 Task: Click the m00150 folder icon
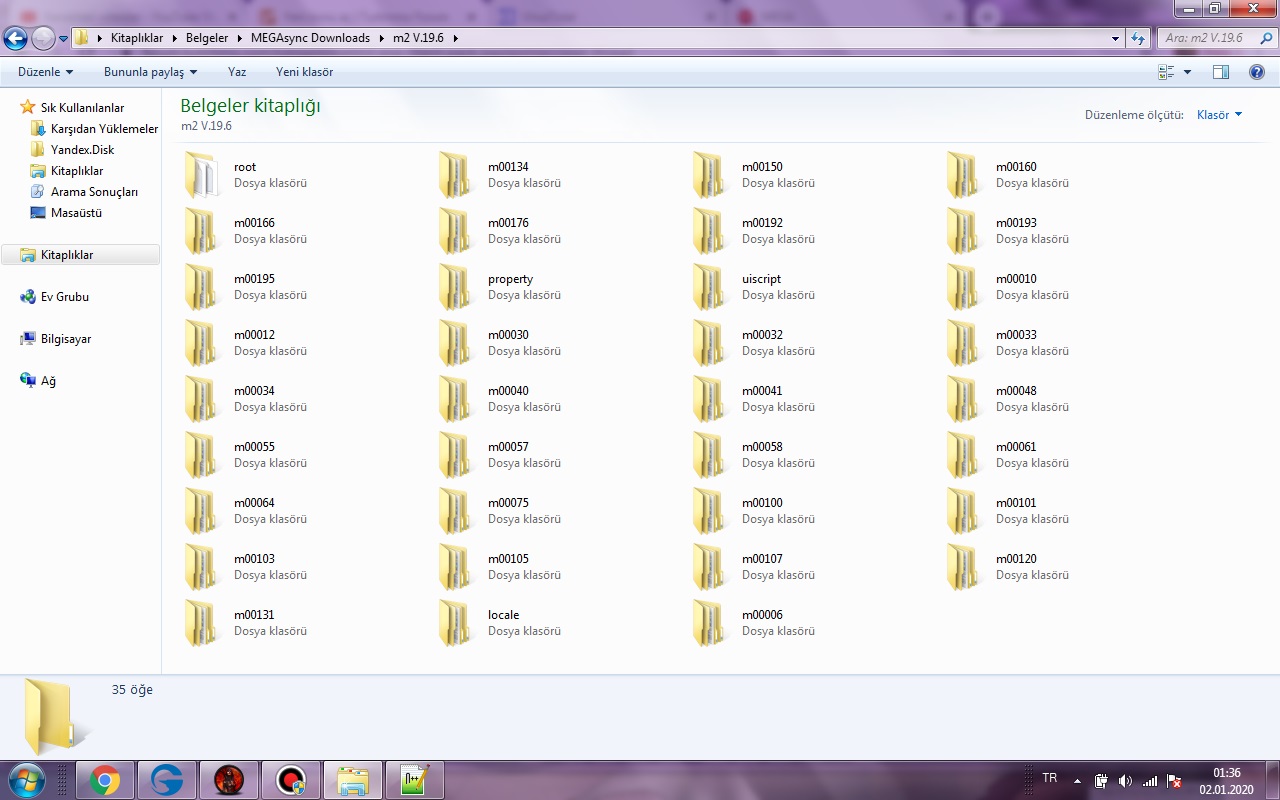tap(709, 175)
